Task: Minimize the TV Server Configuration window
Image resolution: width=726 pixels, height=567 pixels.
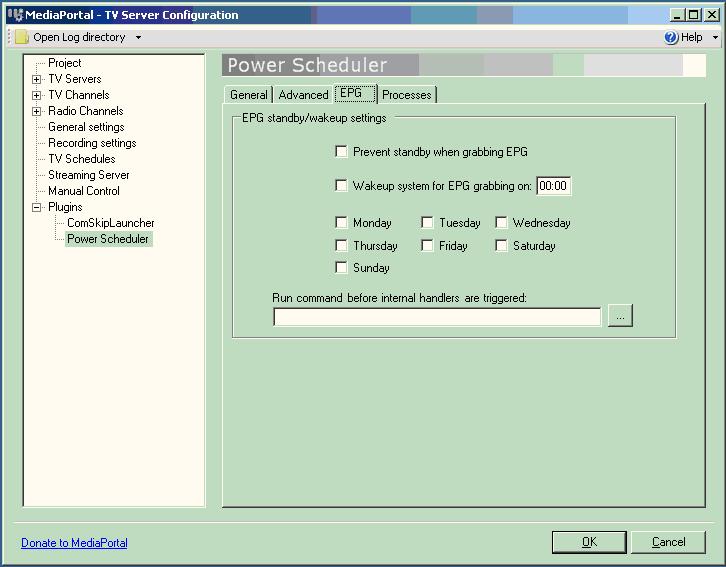Action: (x=676, y=15)
